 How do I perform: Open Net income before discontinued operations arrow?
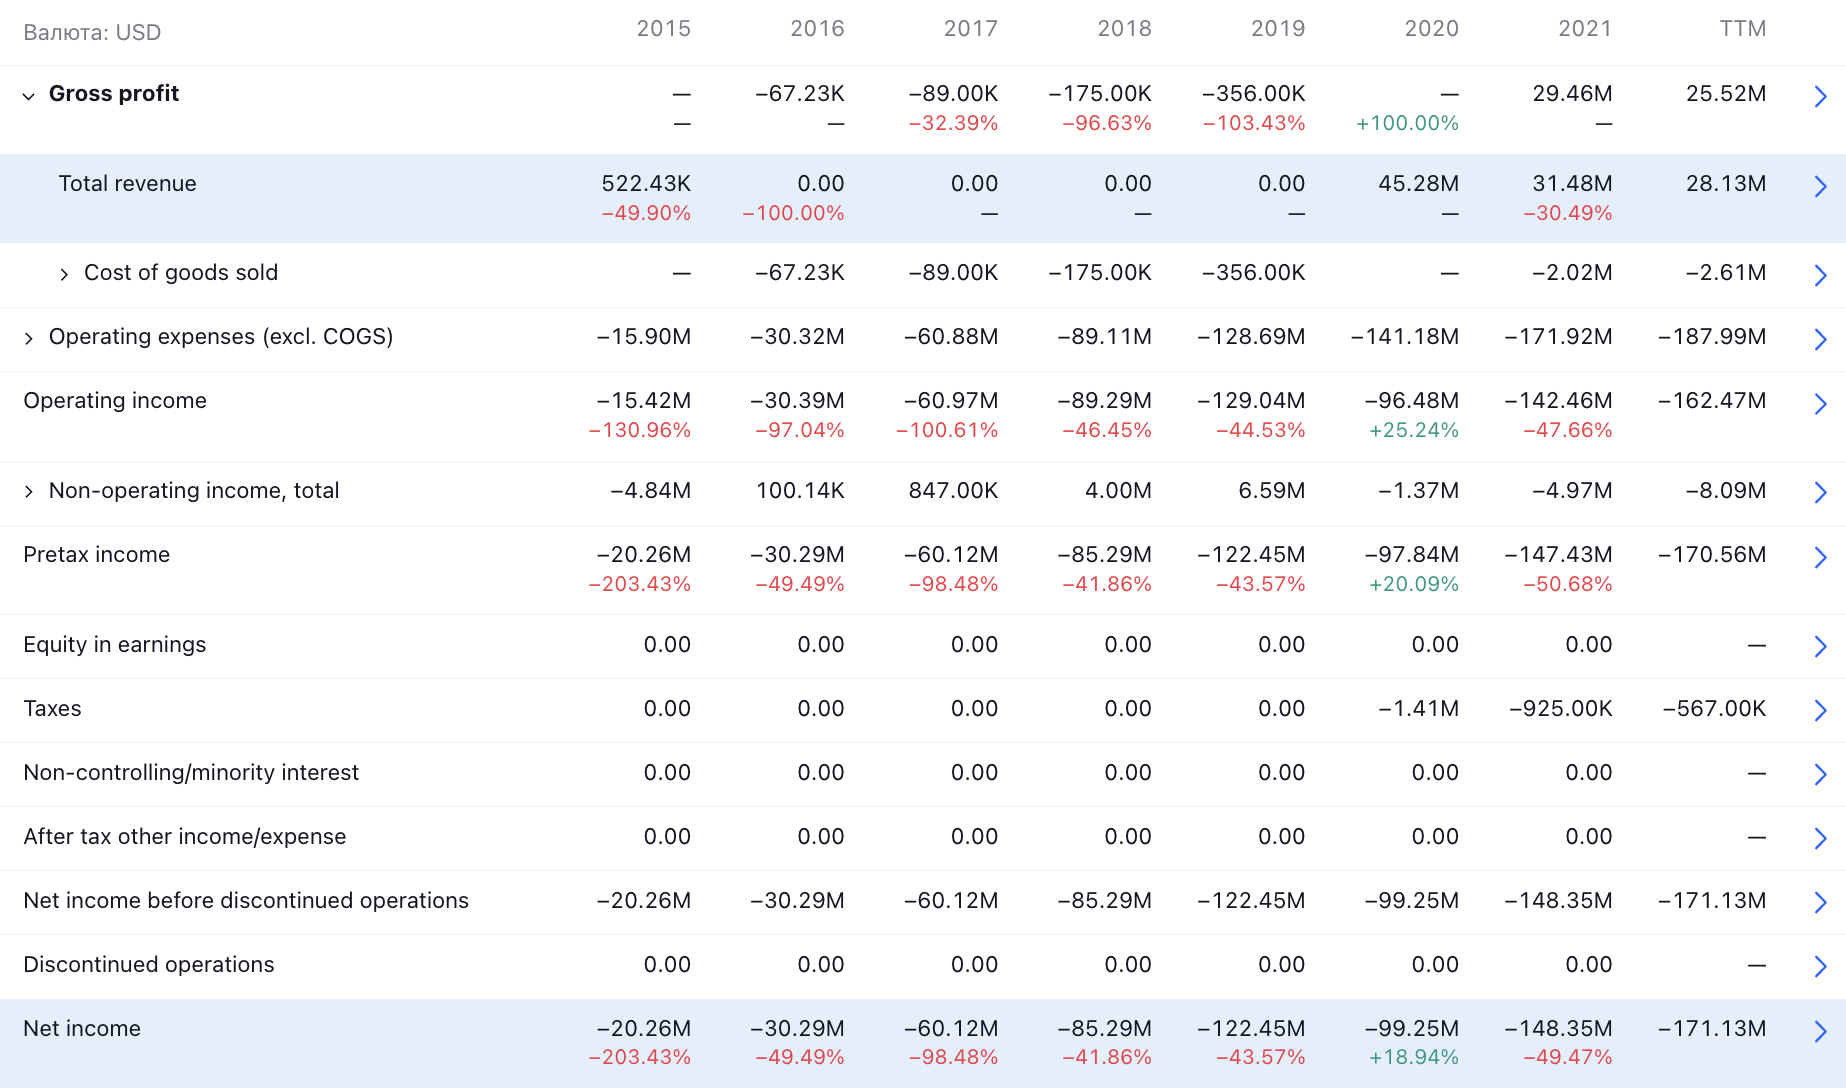click(x=1820, y=902)
